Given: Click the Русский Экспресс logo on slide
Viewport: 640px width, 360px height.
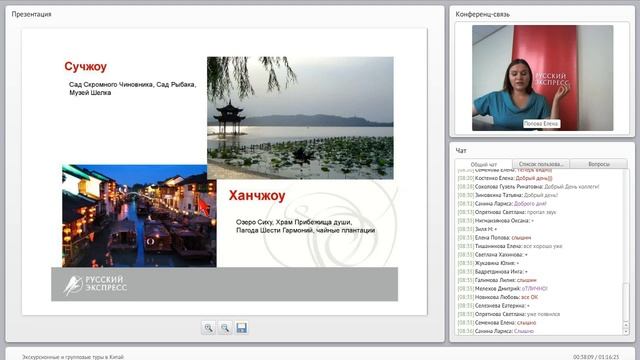Looking at the screenshot, I should (96, 284).
